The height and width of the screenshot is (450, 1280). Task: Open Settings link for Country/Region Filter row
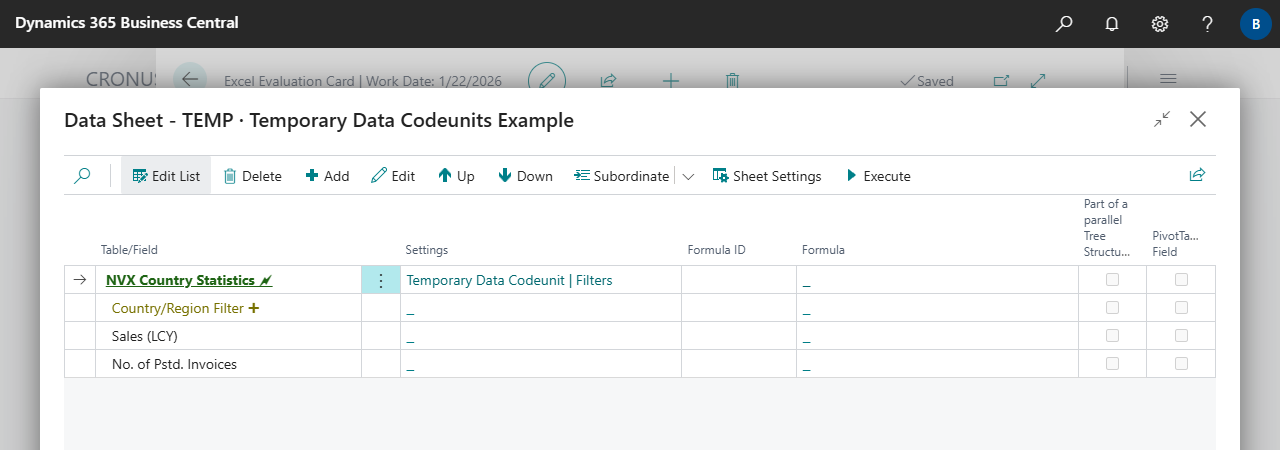(410, 310)
